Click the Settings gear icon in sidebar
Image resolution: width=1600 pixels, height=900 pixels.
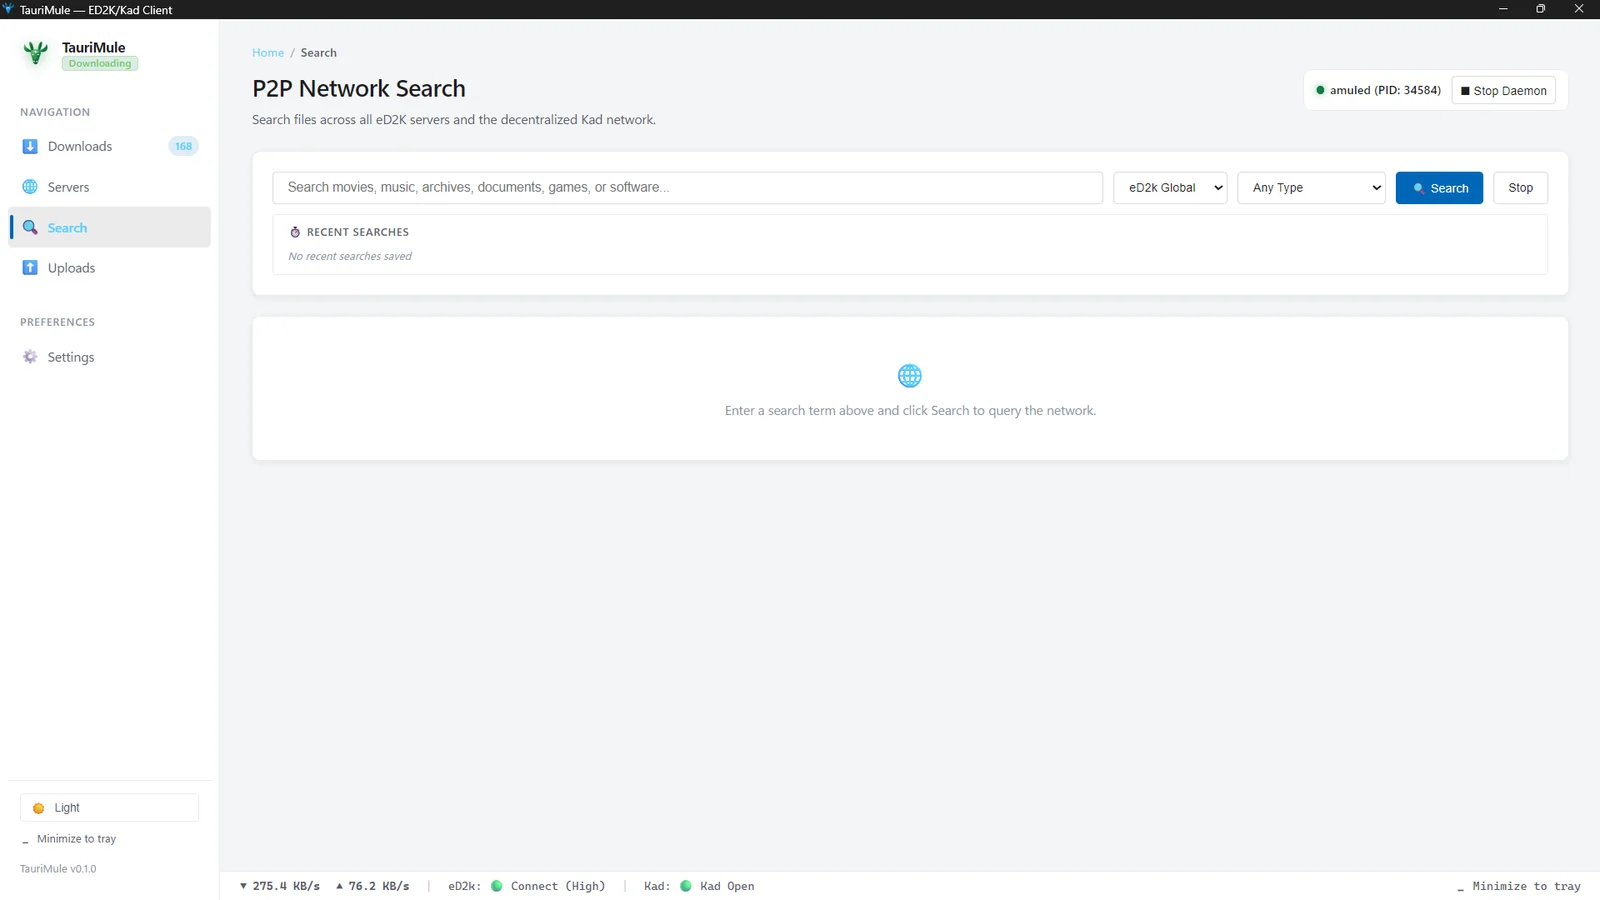point(30,357)
